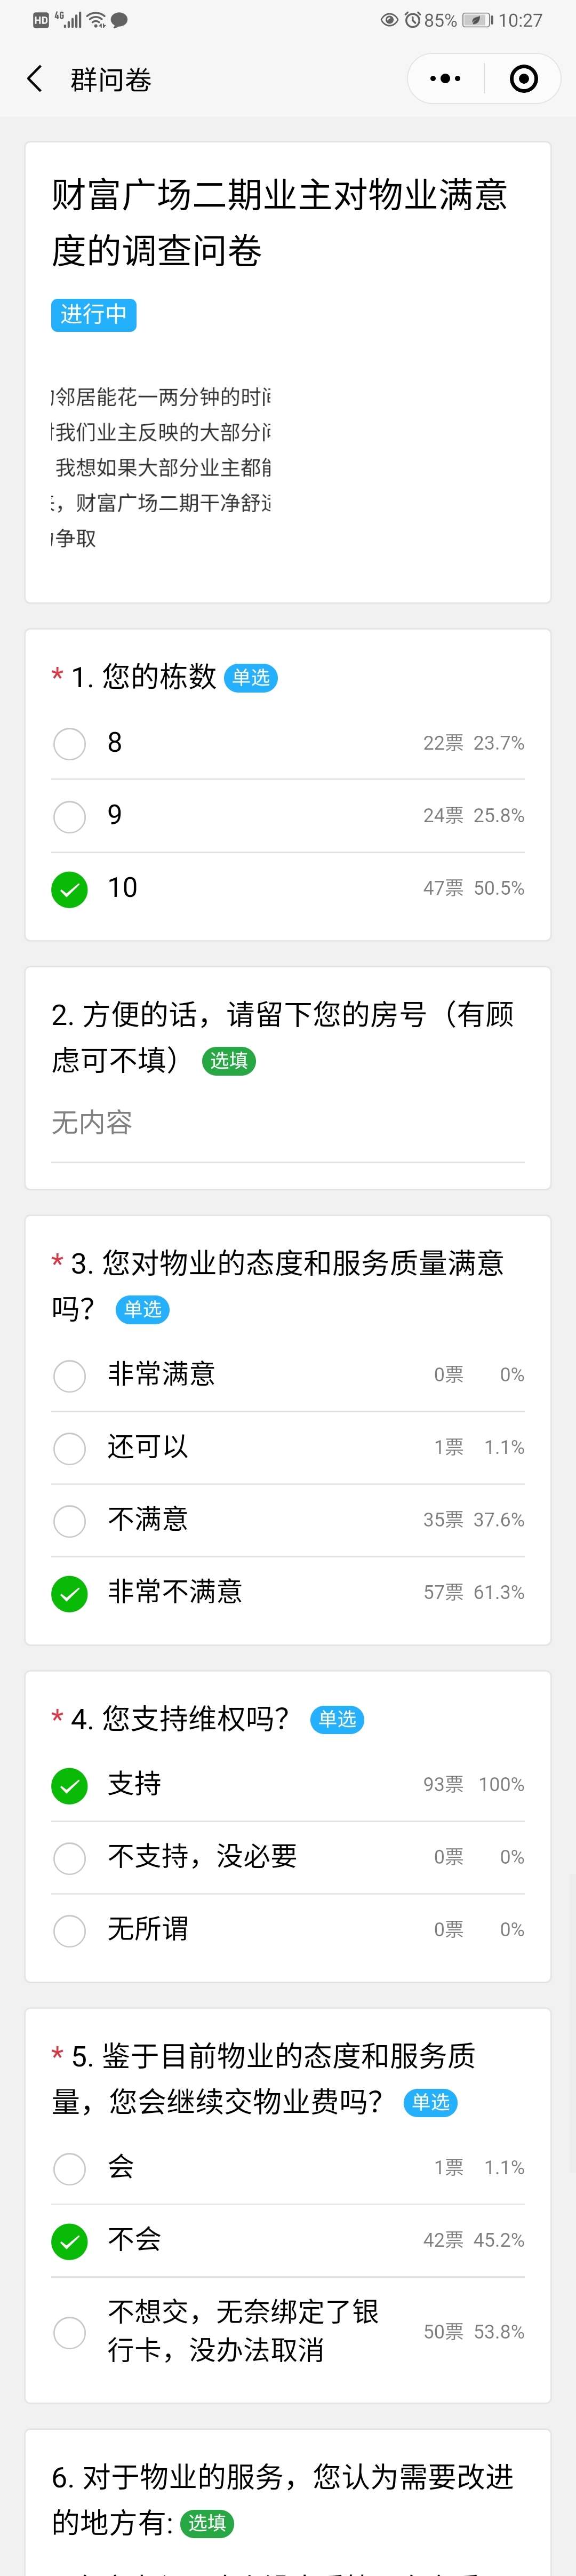Tap the room number input field 无内容
Image resolution: width=576 pixels, height=2576 pixels.
288,1123
